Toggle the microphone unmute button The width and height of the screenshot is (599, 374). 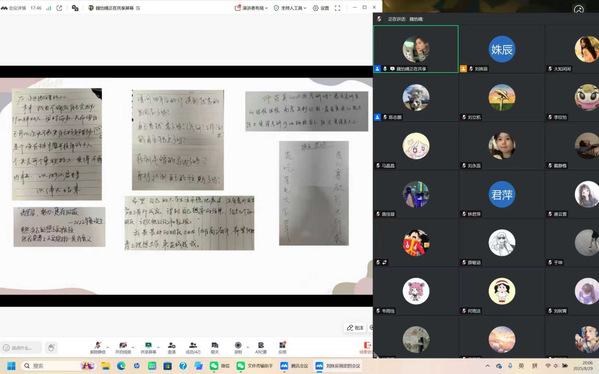(x=97, y=347)
